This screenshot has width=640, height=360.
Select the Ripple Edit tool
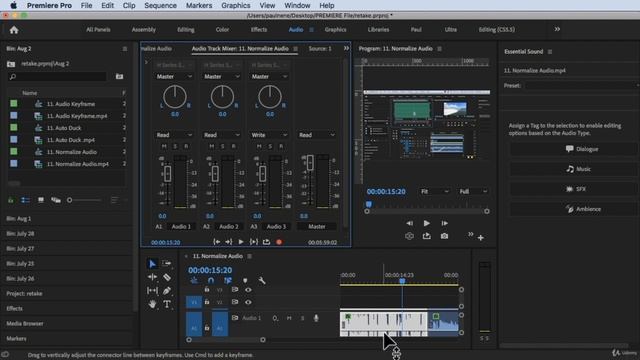tap(152, 277)
